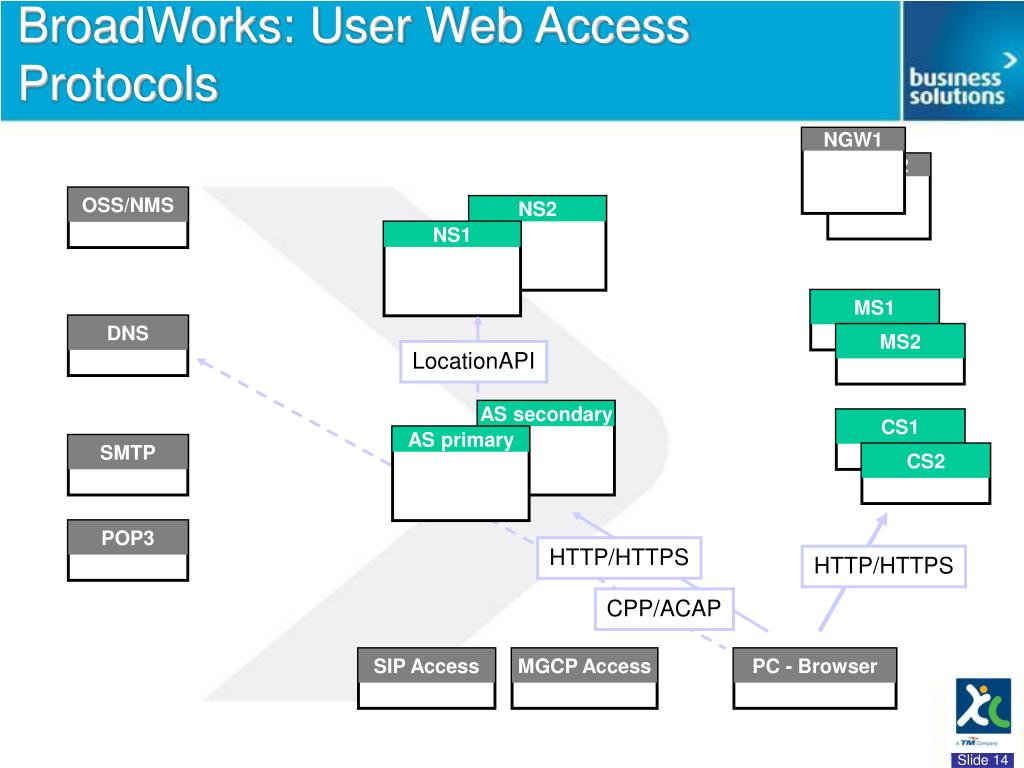Click the MS1 media server header
Screen dimensions: 1024x768
coord(874,306)
